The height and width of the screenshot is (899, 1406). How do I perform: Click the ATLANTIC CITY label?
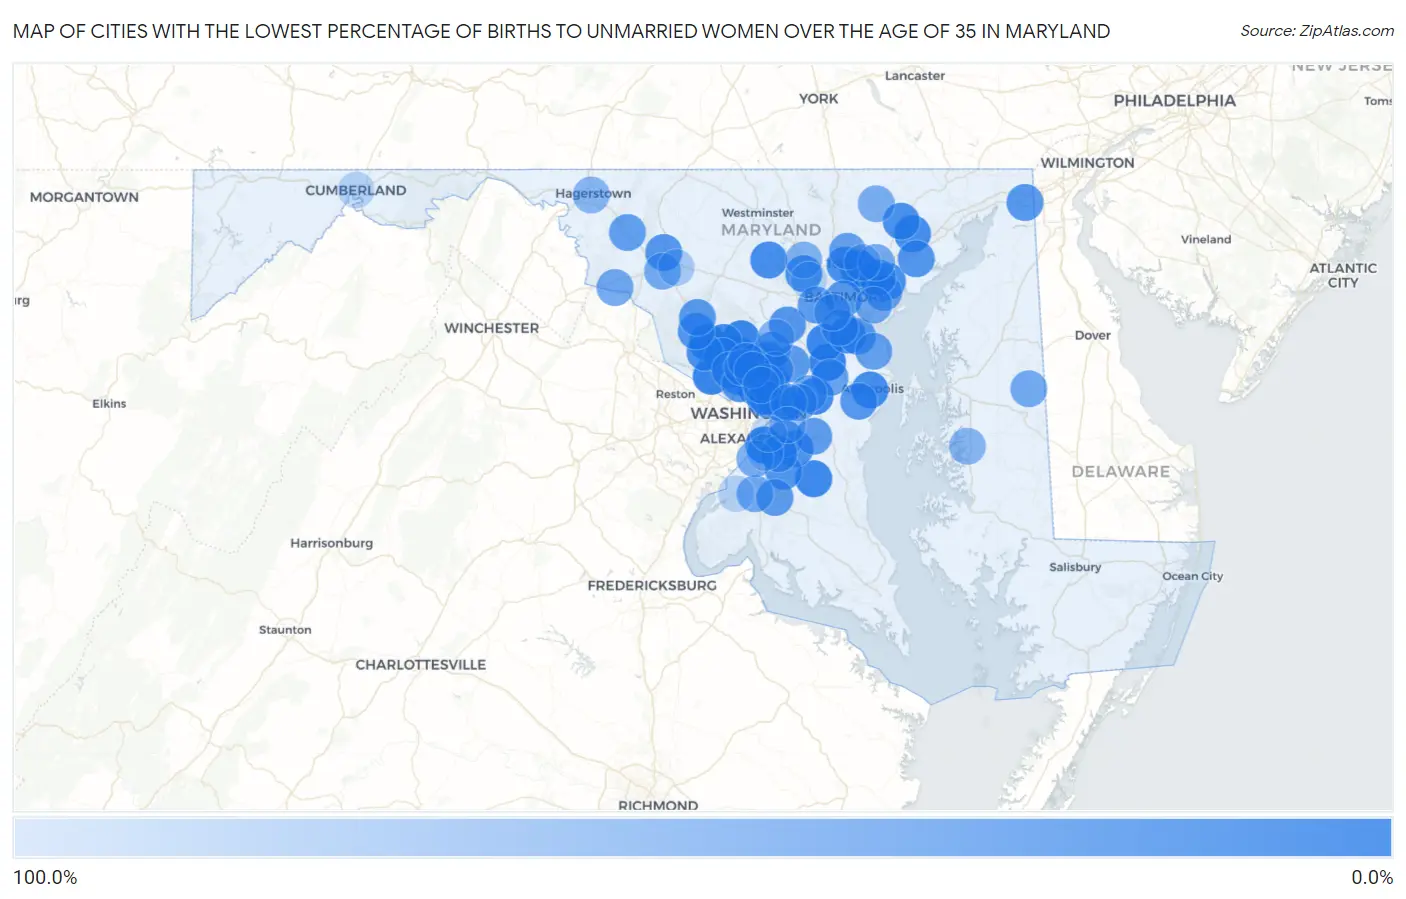[1343, 275]
